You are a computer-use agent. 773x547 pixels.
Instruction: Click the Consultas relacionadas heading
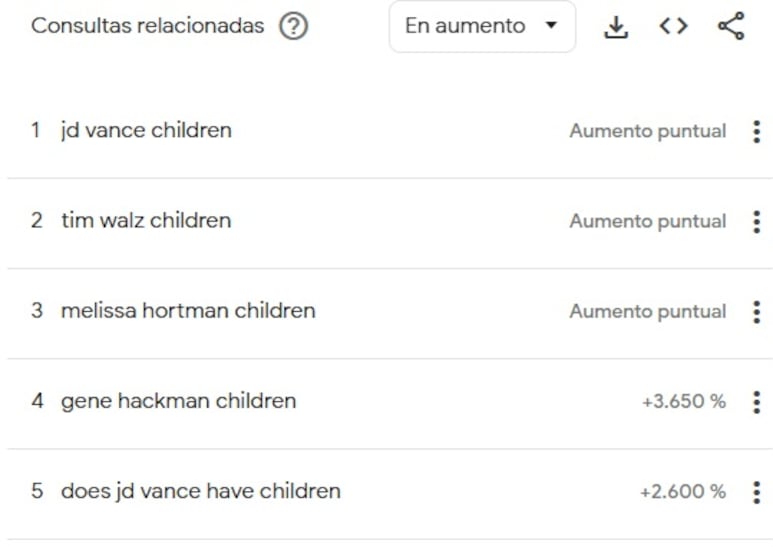point(147,26)
